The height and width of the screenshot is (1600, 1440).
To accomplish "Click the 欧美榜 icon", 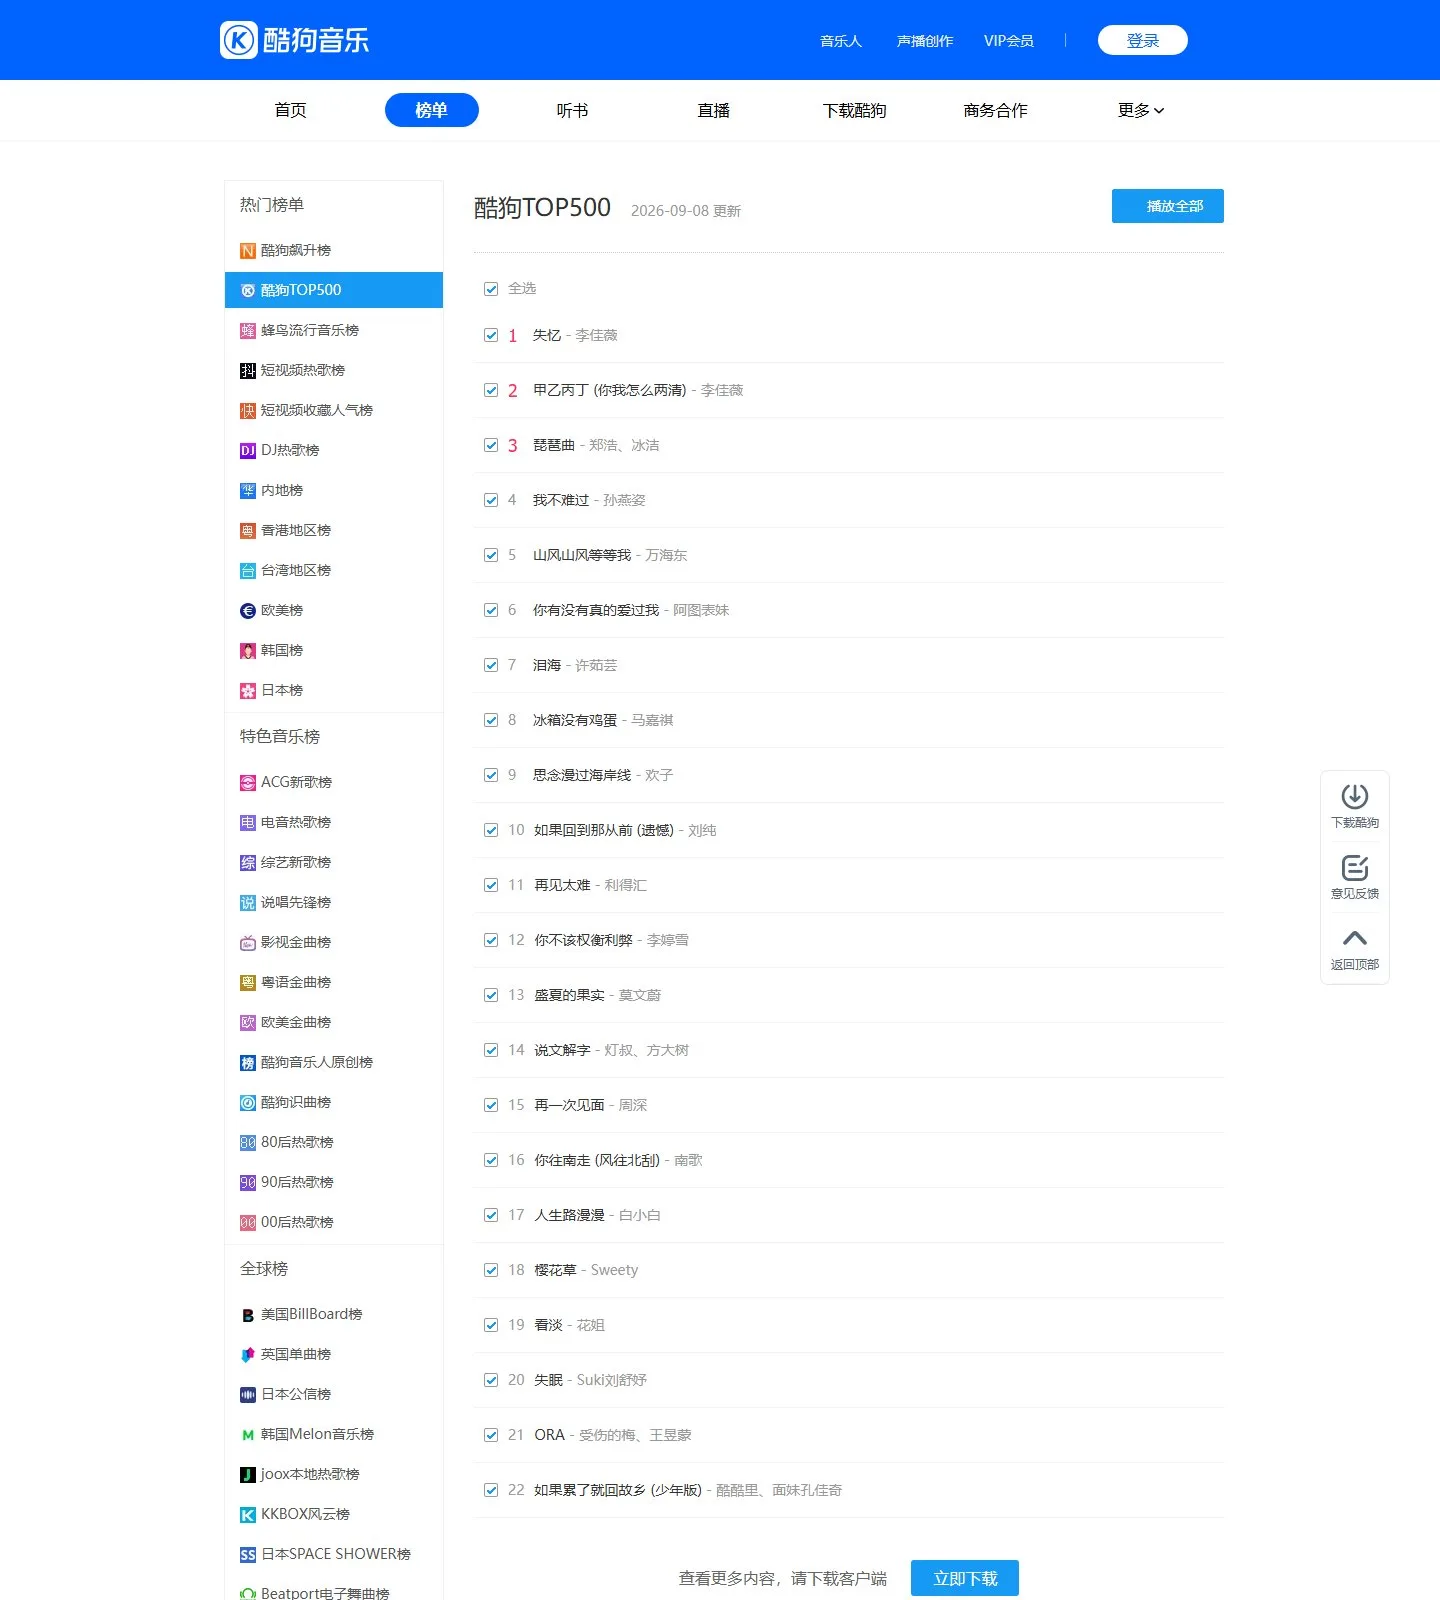I will pyautogui.click(x=248, y=611).
